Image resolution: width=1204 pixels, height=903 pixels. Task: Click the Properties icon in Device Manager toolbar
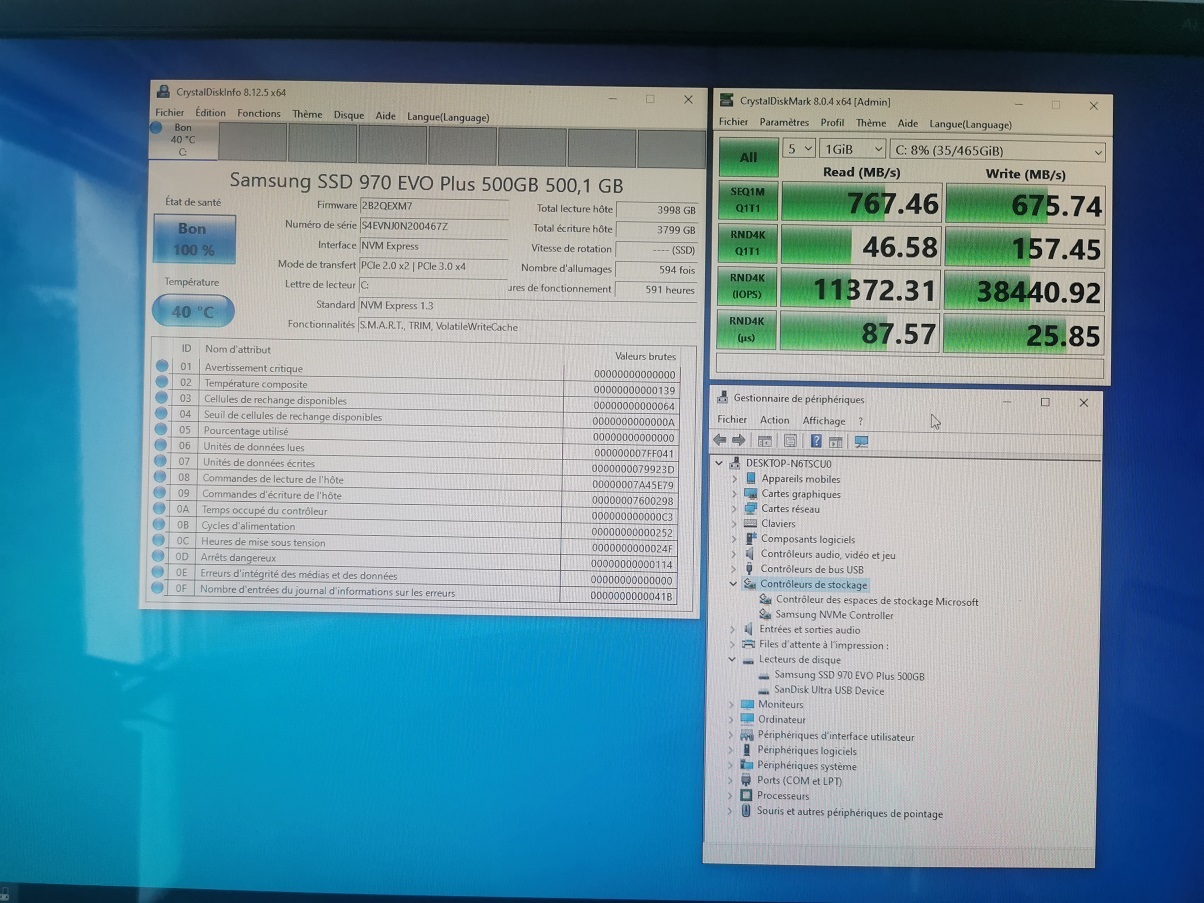pos(790,441)
